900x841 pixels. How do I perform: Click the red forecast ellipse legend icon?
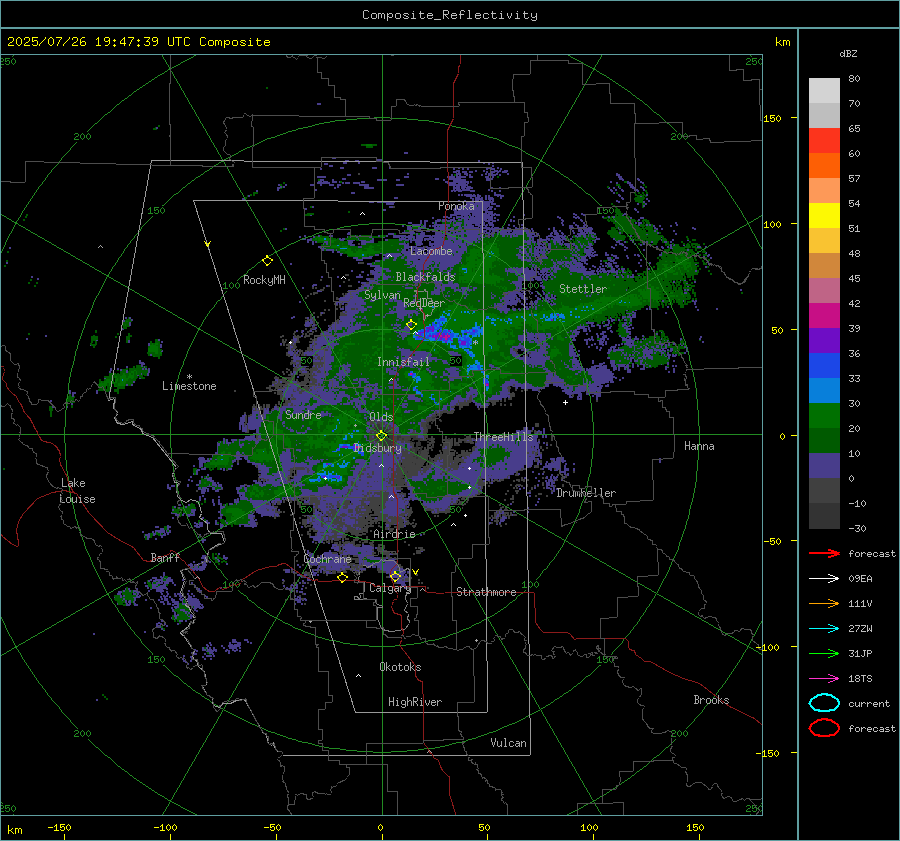click(824, 728)
